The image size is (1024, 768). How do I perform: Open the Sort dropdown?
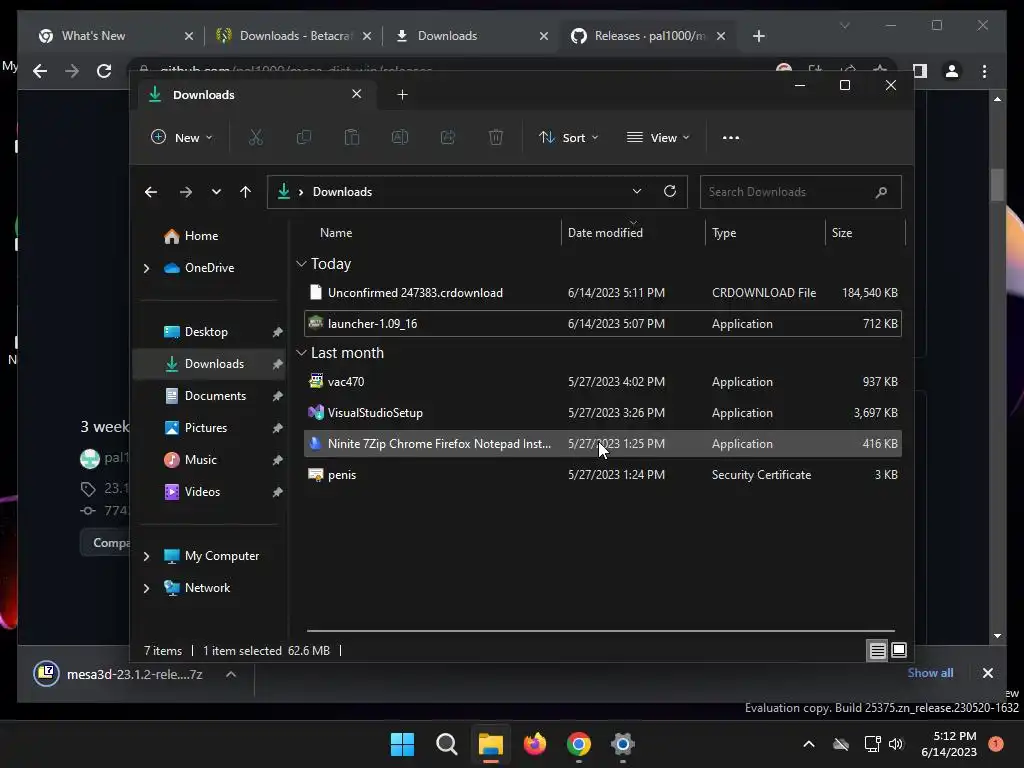pos(568,138)
